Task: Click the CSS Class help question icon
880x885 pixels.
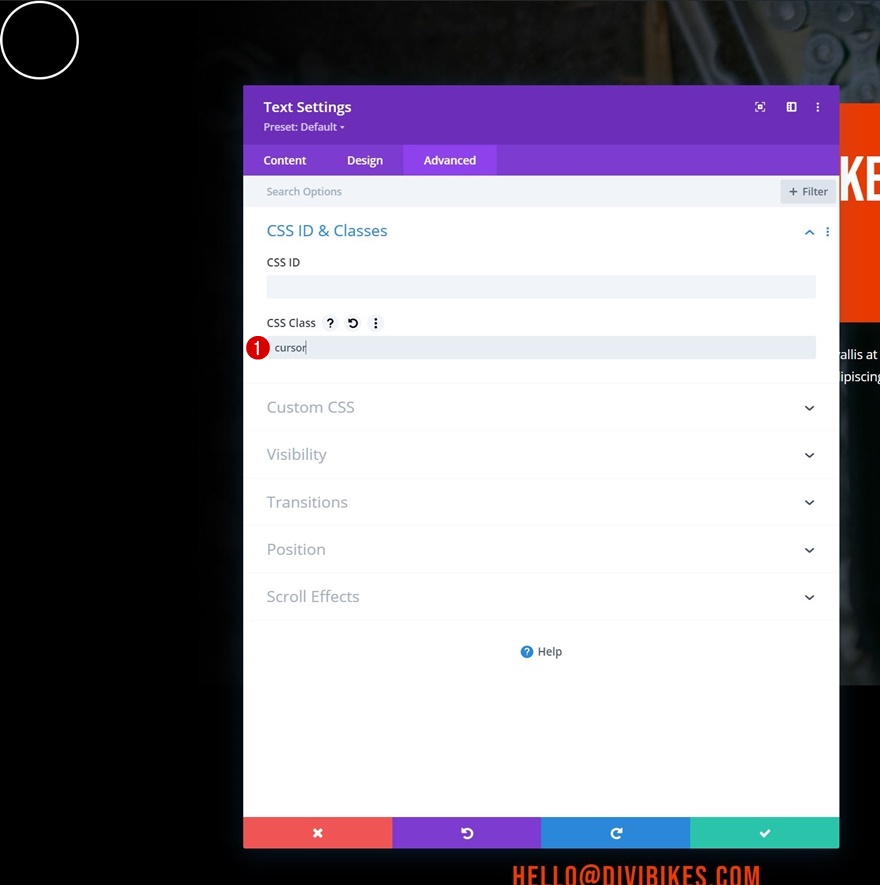Action: tap(330, 323)
